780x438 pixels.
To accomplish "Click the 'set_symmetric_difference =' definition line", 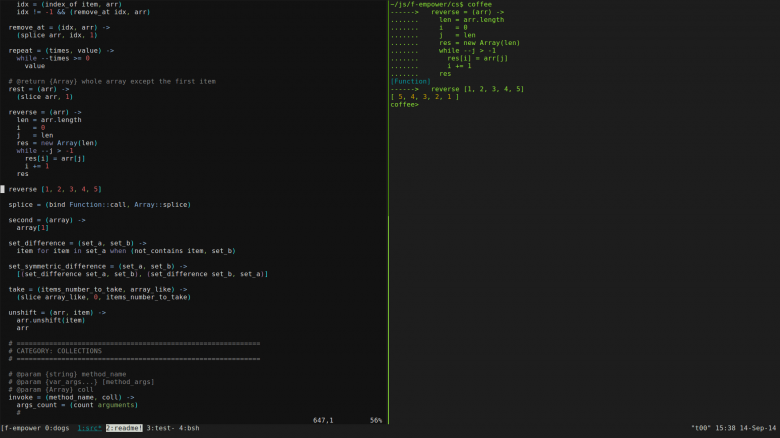I will (x=98, y=266).
